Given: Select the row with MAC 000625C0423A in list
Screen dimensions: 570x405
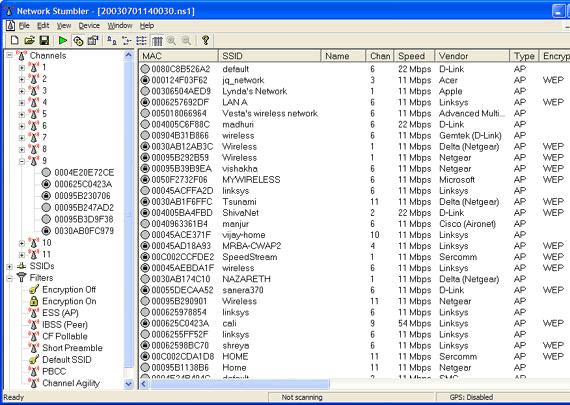Looking at the screenshot, I should click(355, 323).
